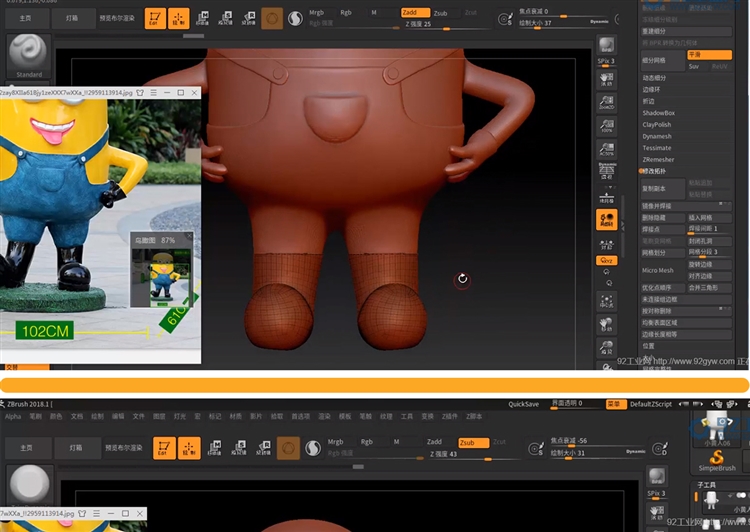Click the symmetry icon beside 焦点衰减 -56
The height and width of the screenshot is (532, 750).
click(x=536, y=448)
